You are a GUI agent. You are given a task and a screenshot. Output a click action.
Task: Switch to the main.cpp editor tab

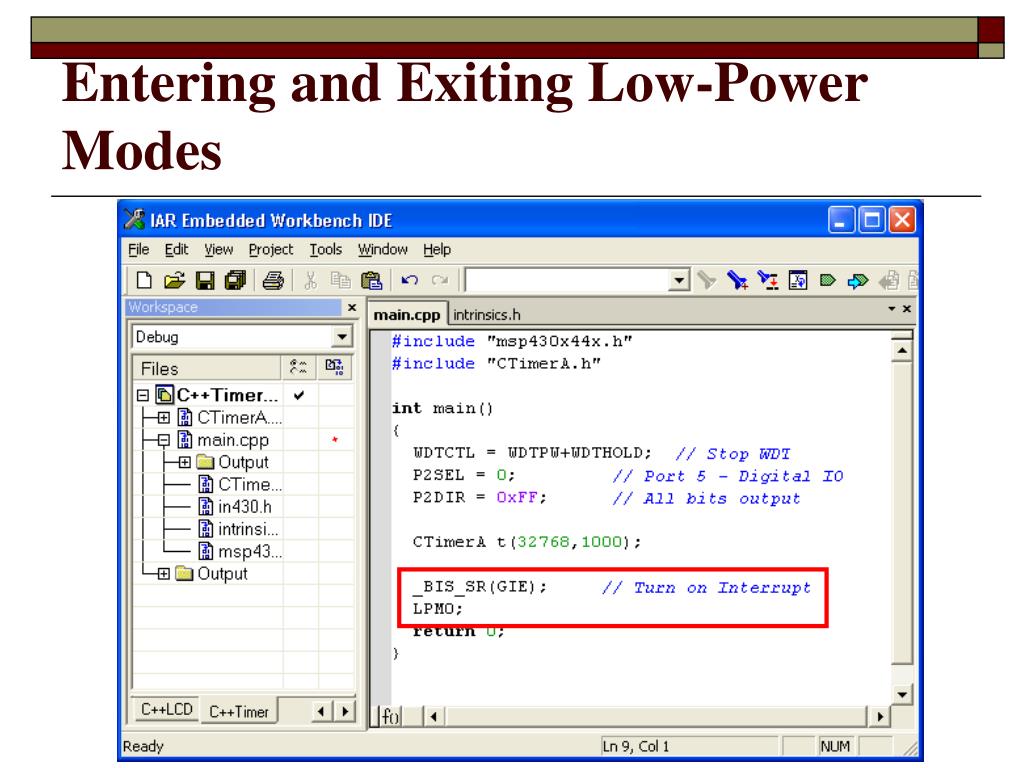click(x=407, y=314)
